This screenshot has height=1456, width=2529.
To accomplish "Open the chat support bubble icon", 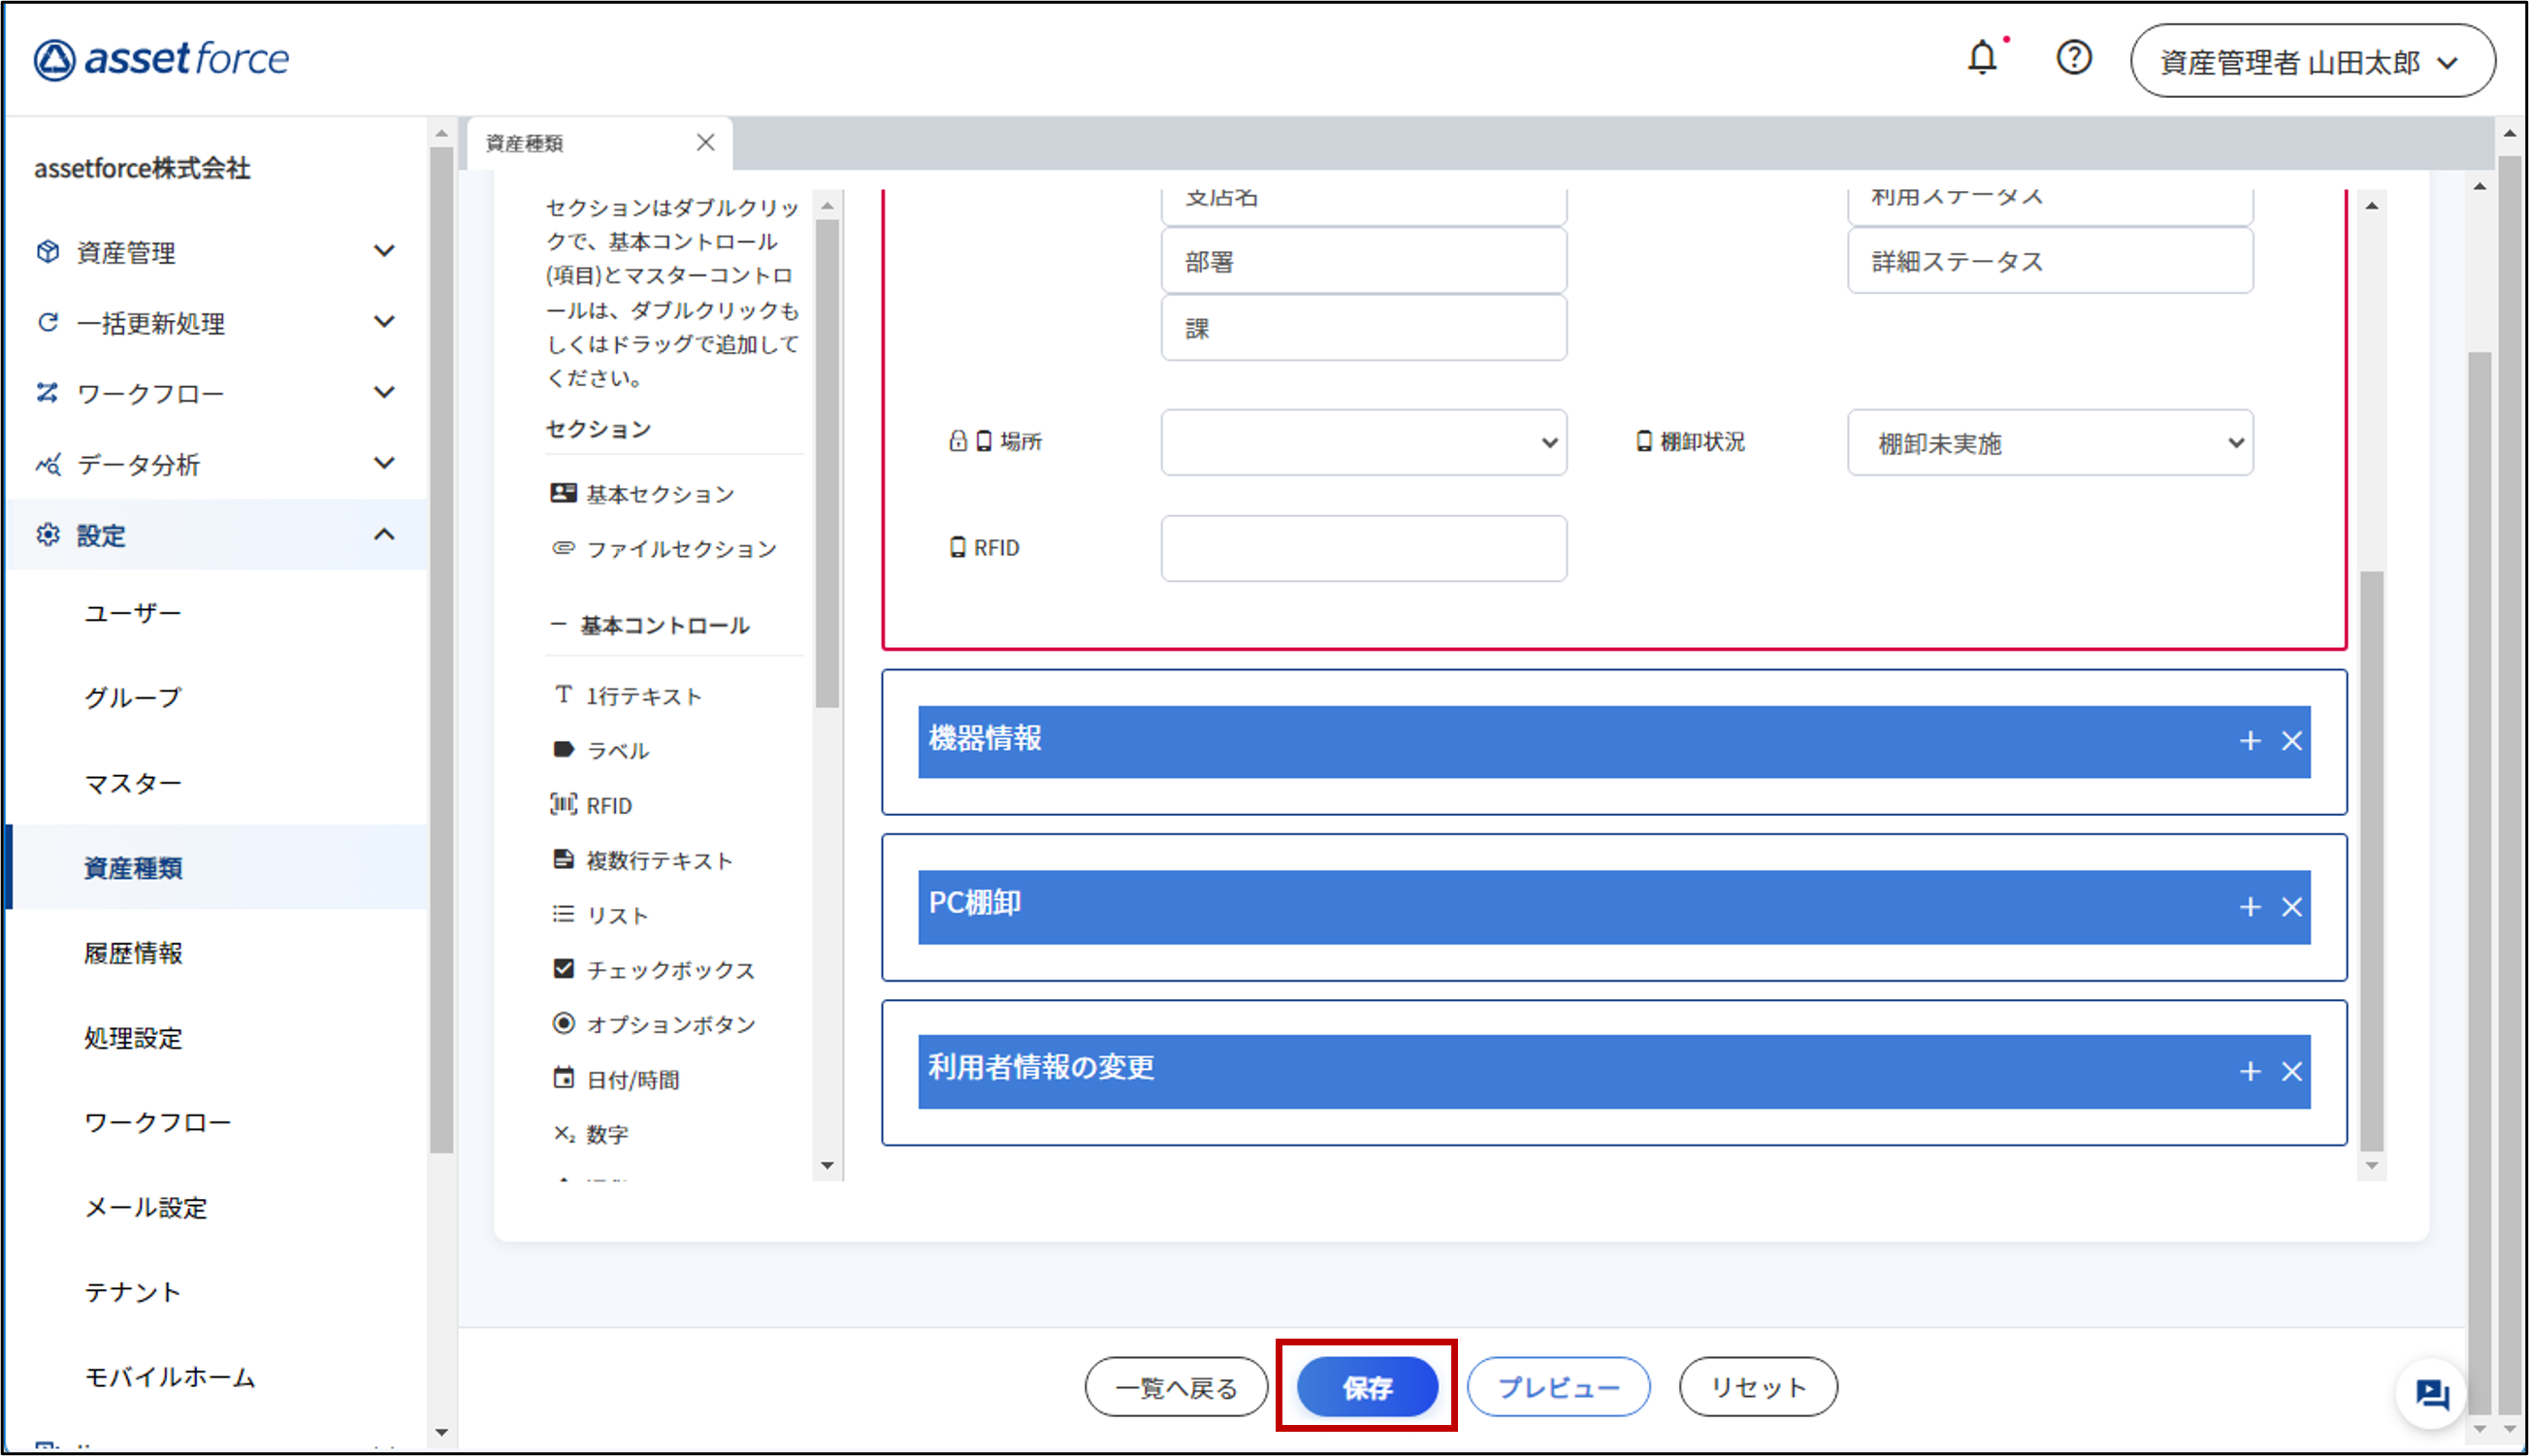I will click(x=2432, y=1393).
